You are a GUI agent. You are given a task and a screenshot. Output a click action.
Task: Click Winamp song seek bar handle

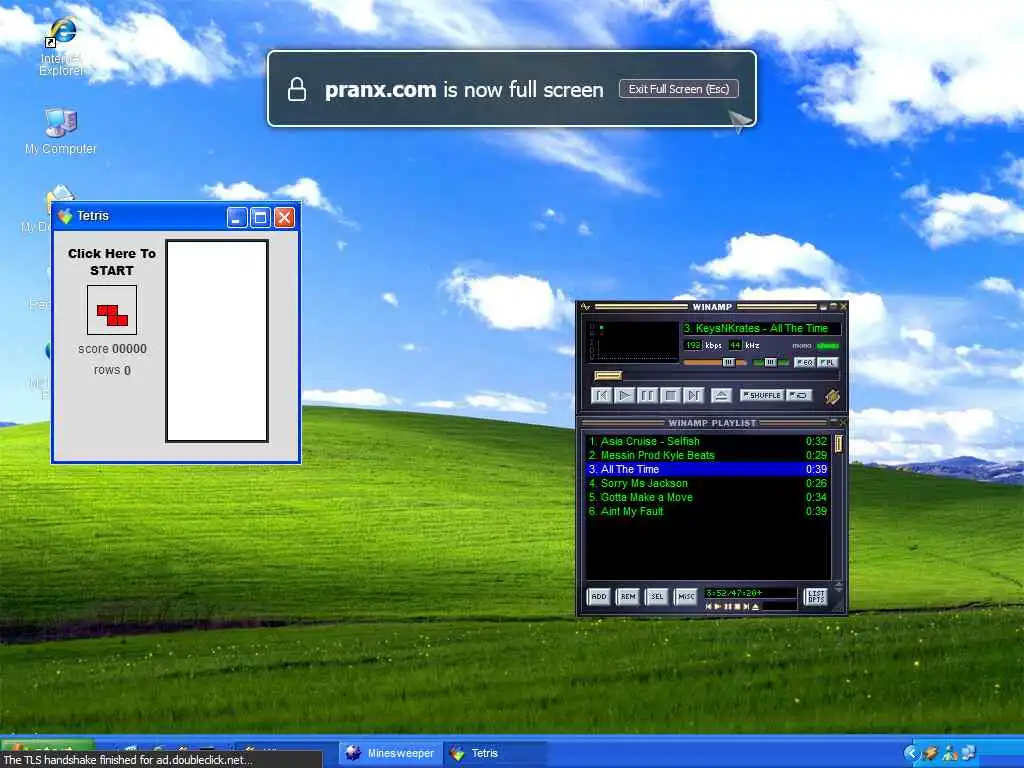608,376
